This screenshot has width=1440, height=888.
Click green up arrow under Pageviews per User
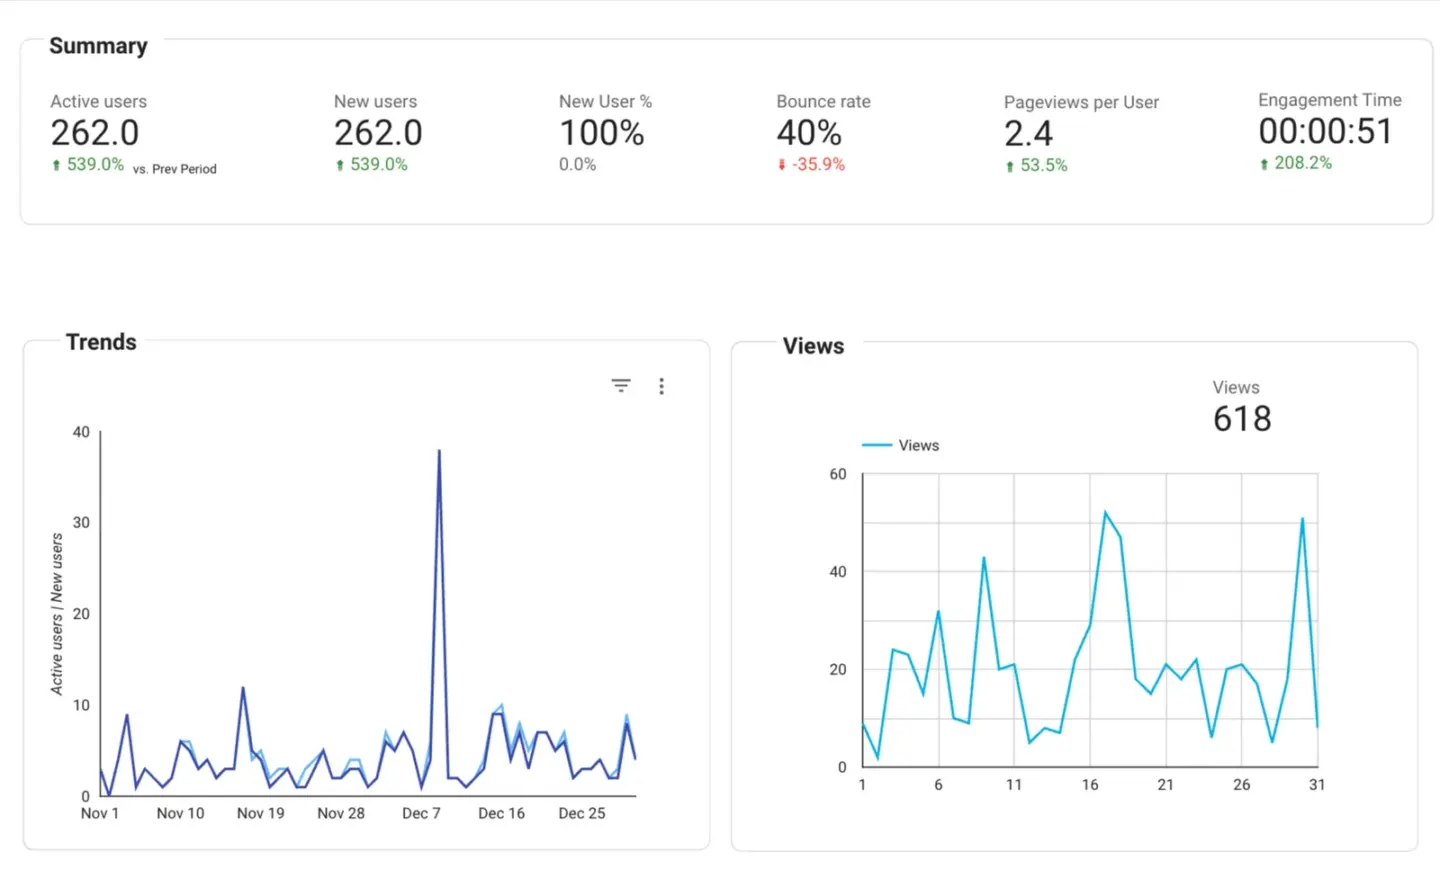(x=1010, y=166)
